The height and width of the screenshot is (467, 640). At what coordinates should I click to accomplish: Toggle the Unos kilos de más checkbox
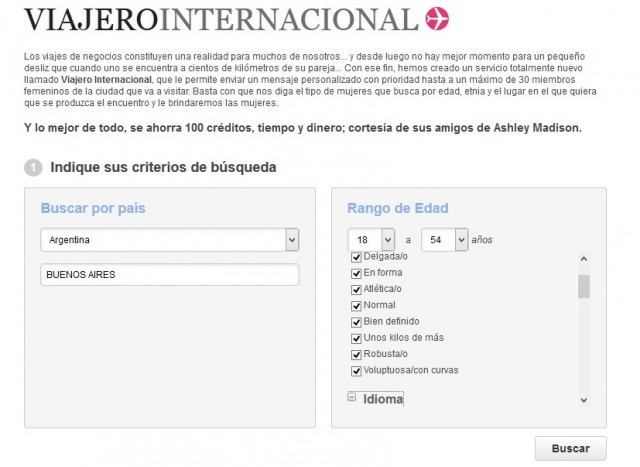[356, 338]
